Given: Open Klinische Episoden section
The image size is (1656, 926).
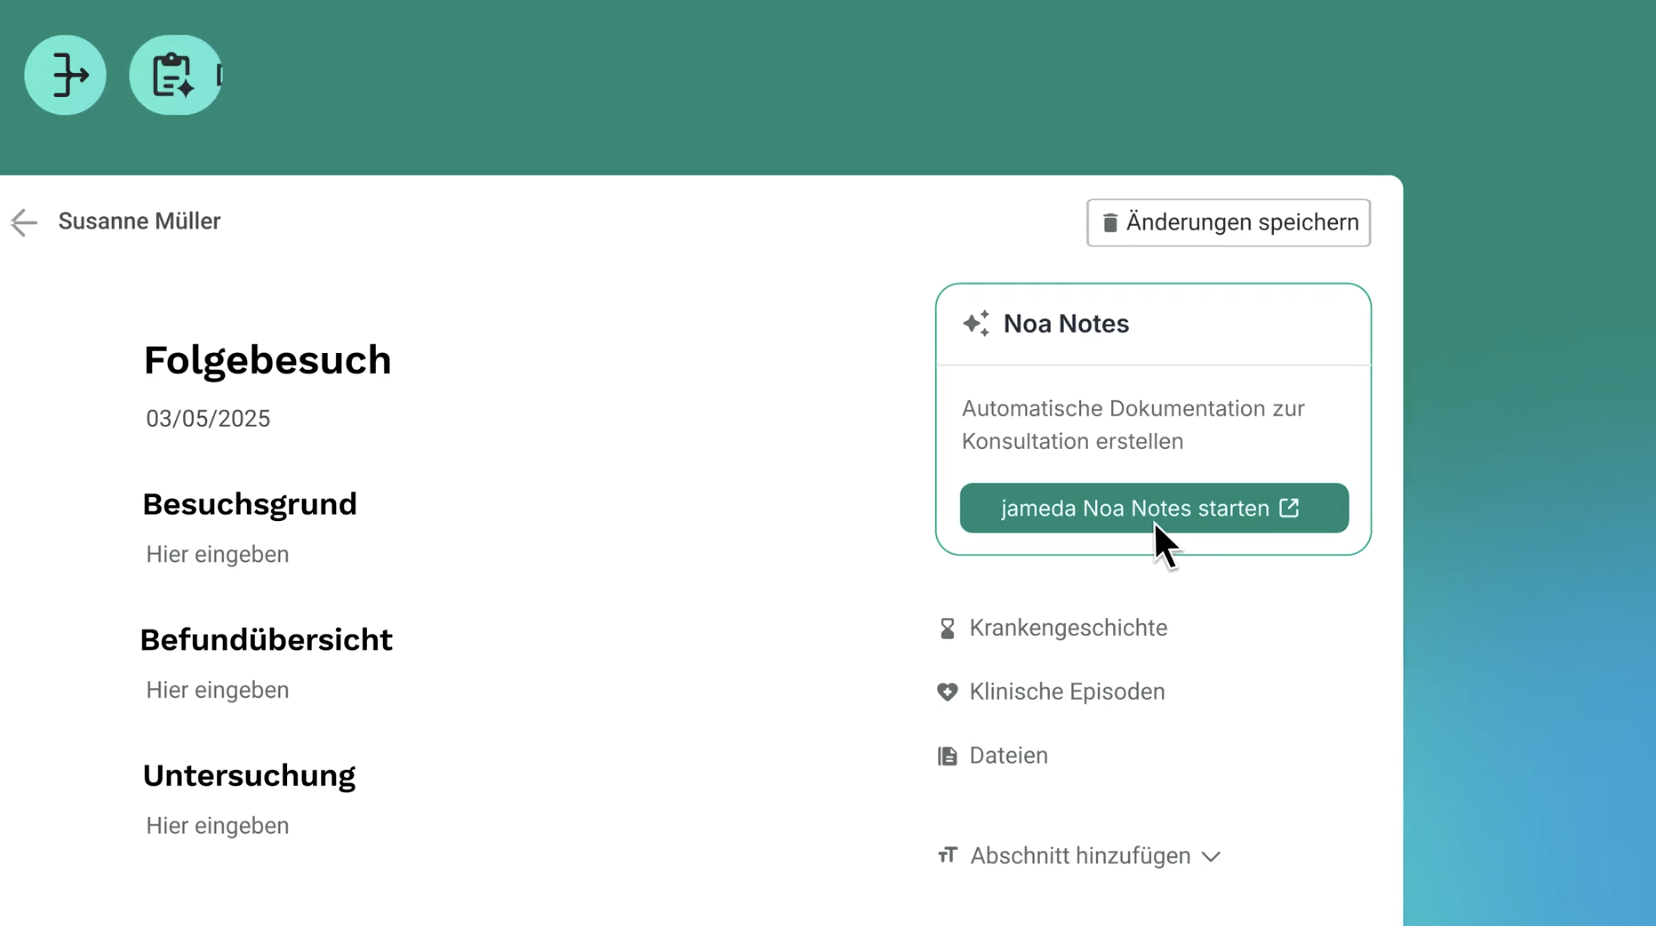Looking at the screenshot, I should click(1051, 692).
